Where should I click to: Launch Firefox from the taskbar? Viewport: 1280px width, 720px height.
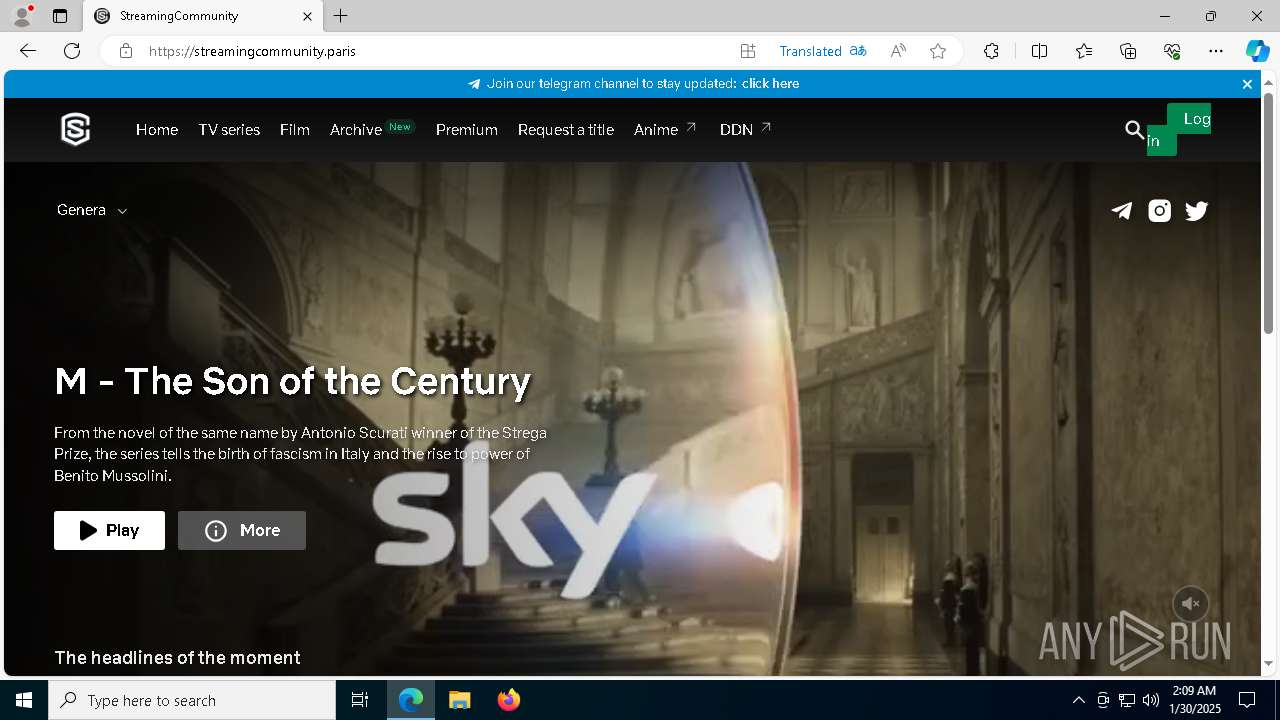point(509,700)
